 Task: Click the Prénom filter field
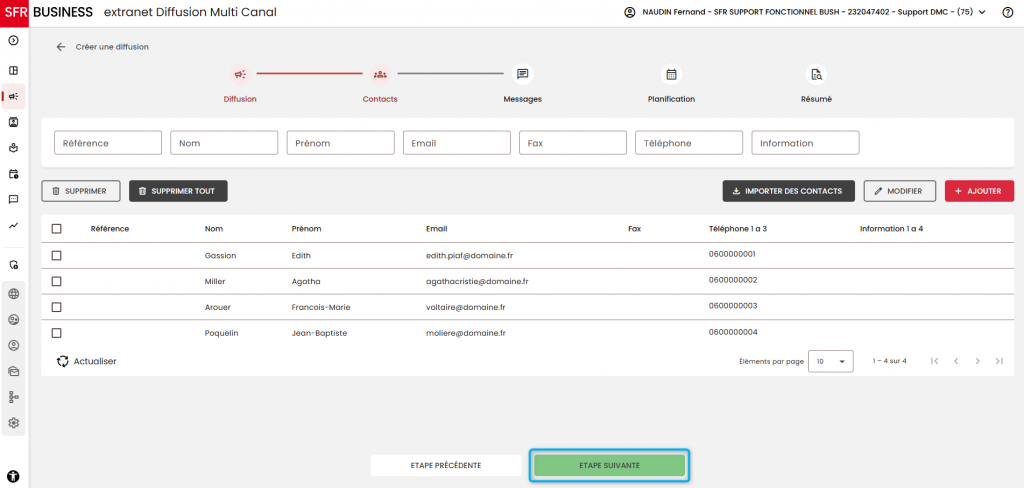[x=340, y=143]
